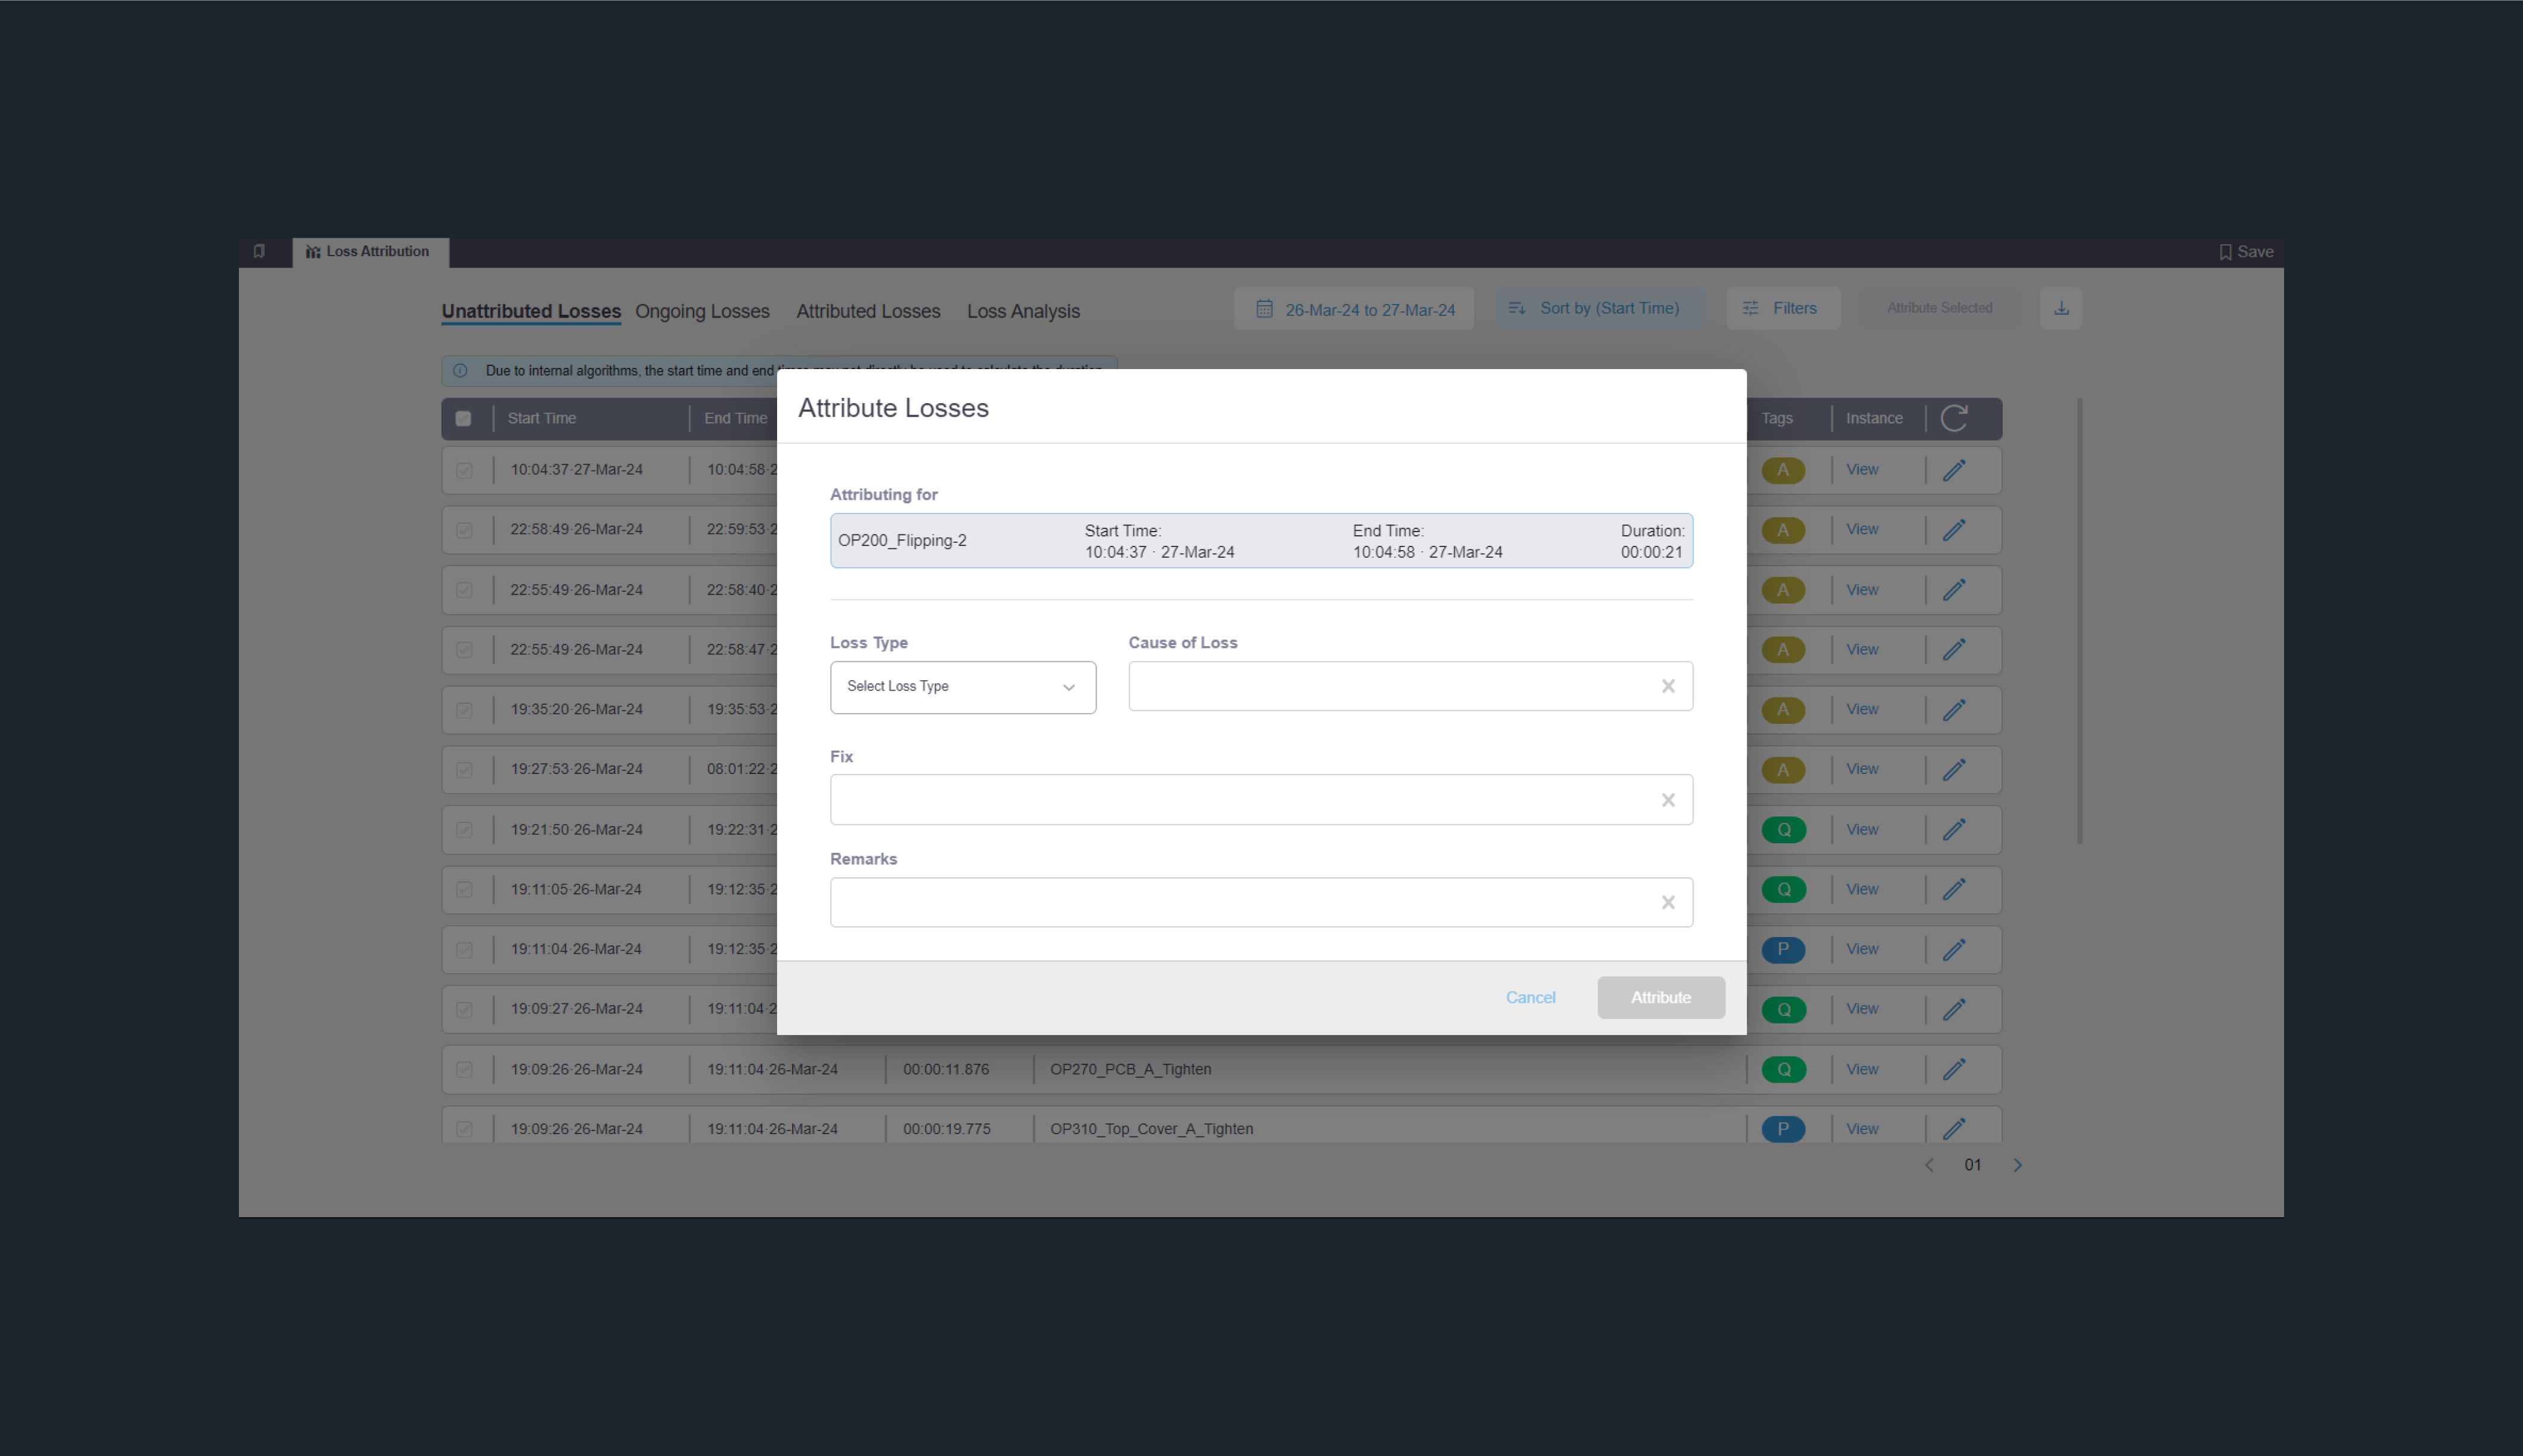Viewport: 2523px width, 1456px height.
Task: Open the Loss Analysis tab
Action: [x=1023, y=311]
